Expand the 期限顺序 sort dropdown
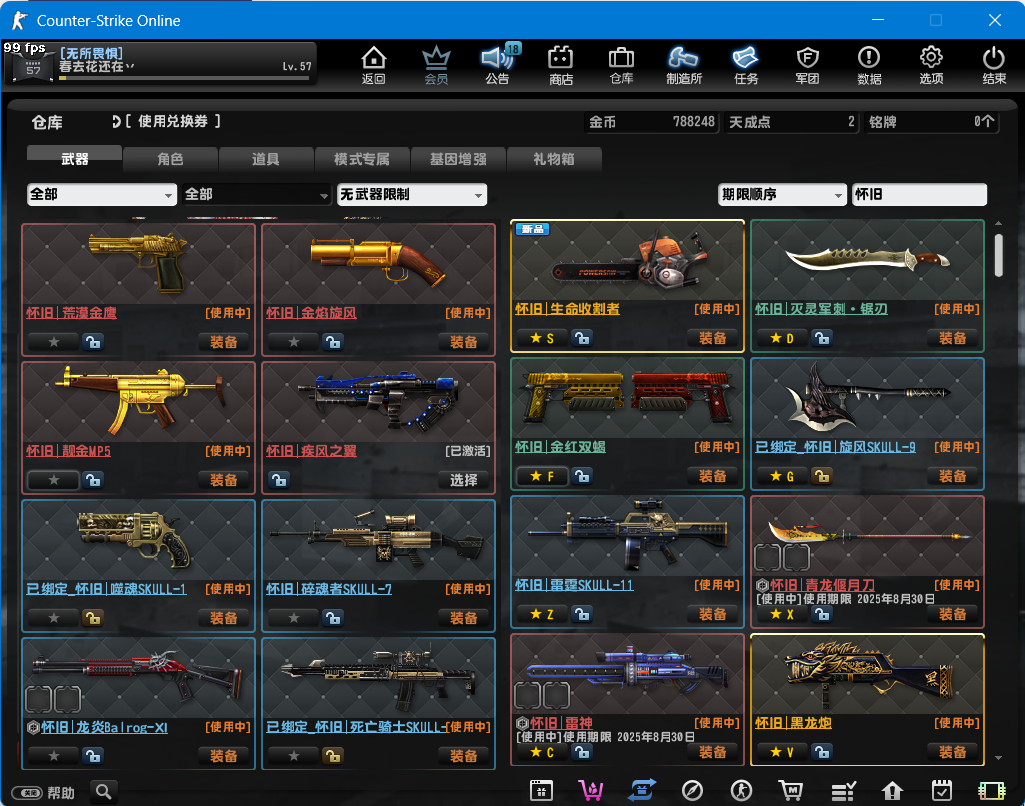This screenshot has height=806, width=1025. tap(782, 194)
